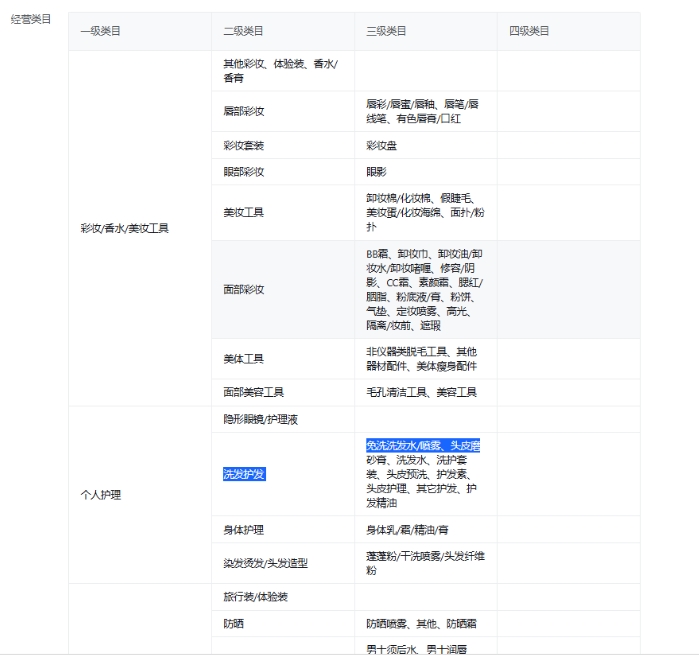
Task: Click the 美体工具 category cell
Action: 244,358
